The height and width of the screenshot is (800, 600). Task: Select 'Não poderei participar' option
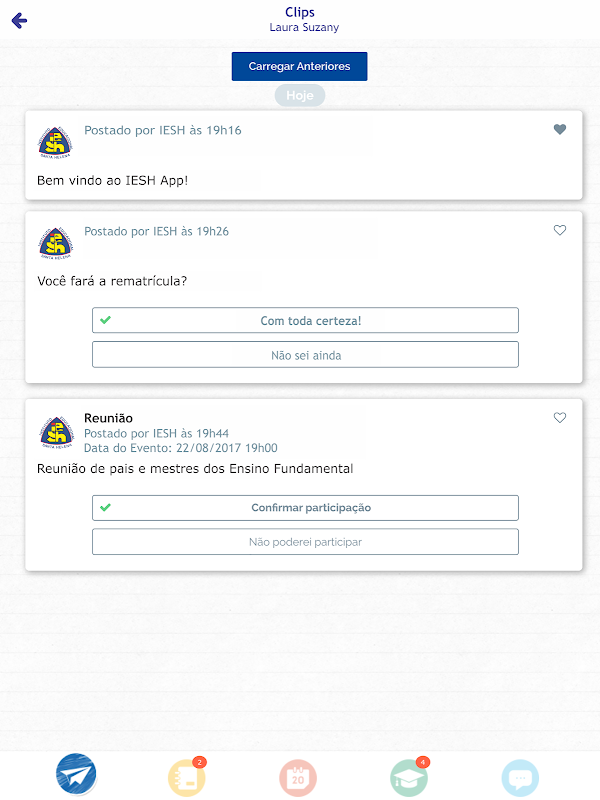point(305,542)
